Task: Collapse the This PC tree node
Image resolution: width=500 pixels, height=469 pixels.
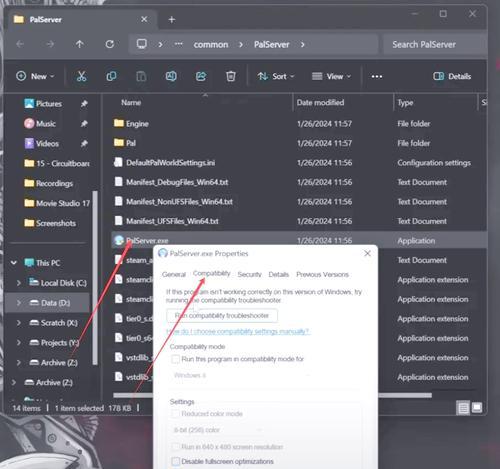Action: pos(14,263)
